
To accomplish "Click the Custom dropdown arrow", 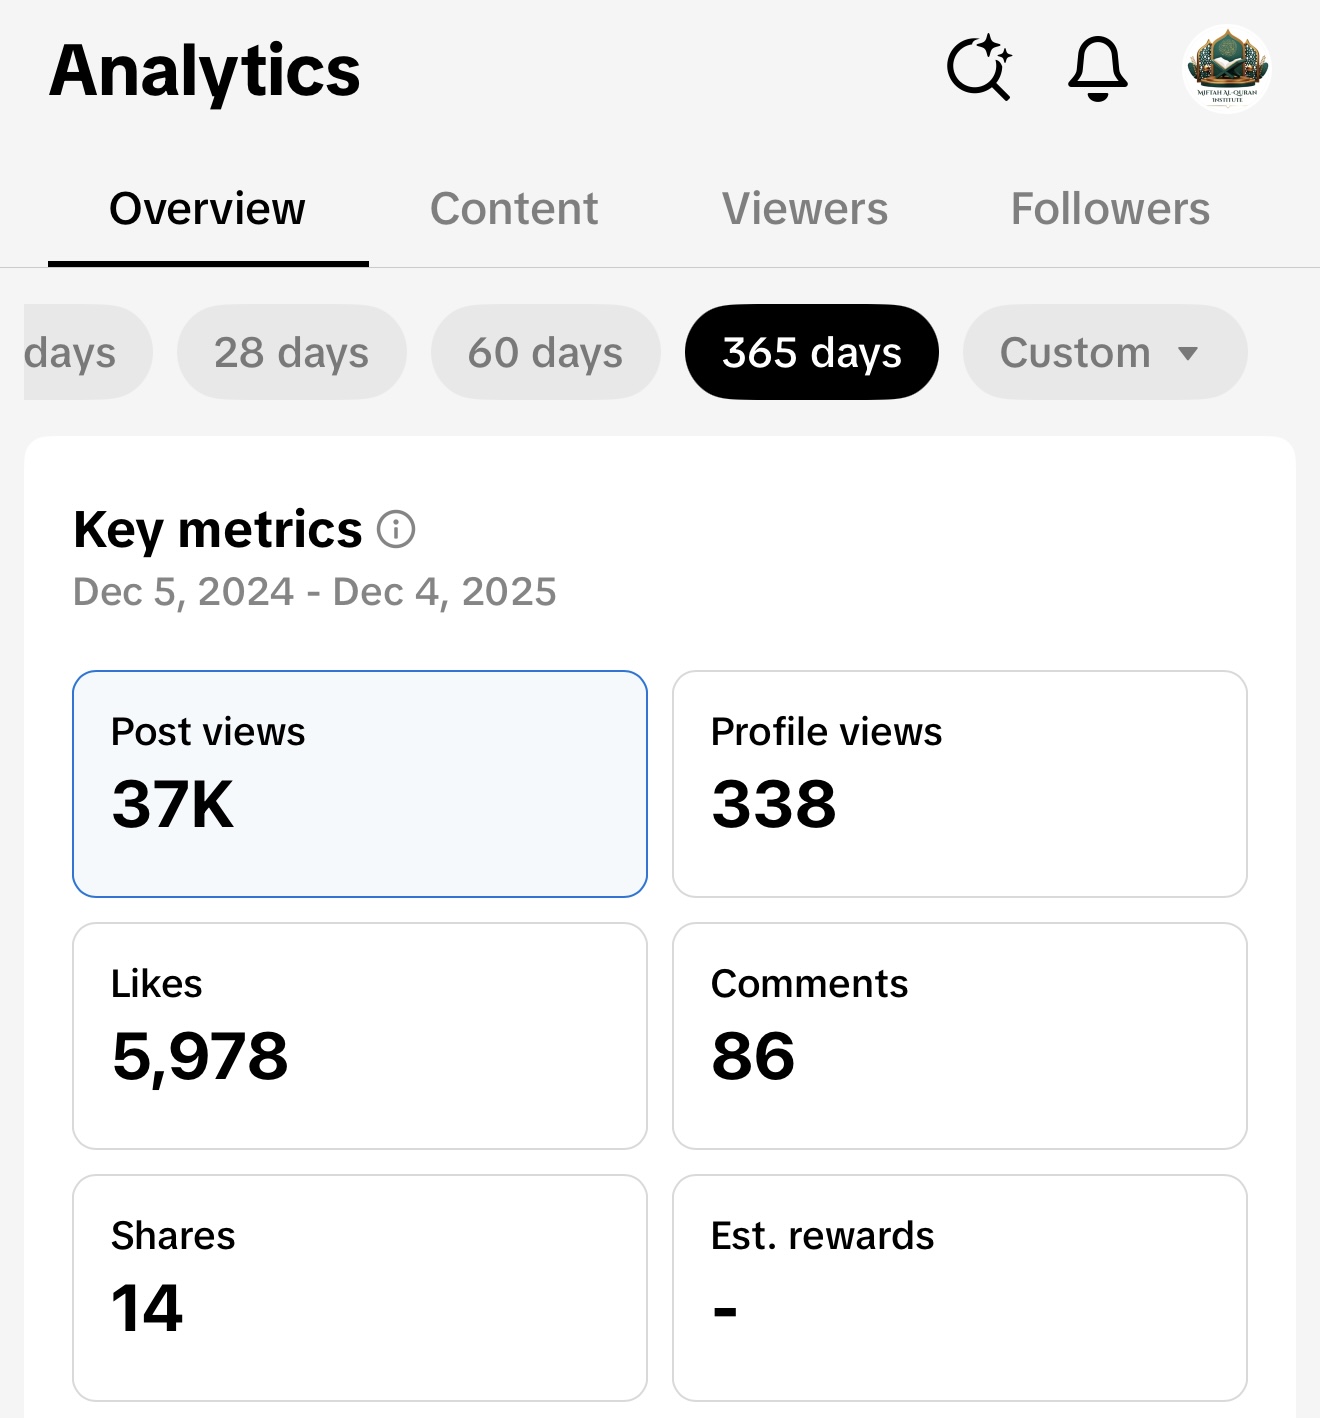I will (x=1188, y=353).
